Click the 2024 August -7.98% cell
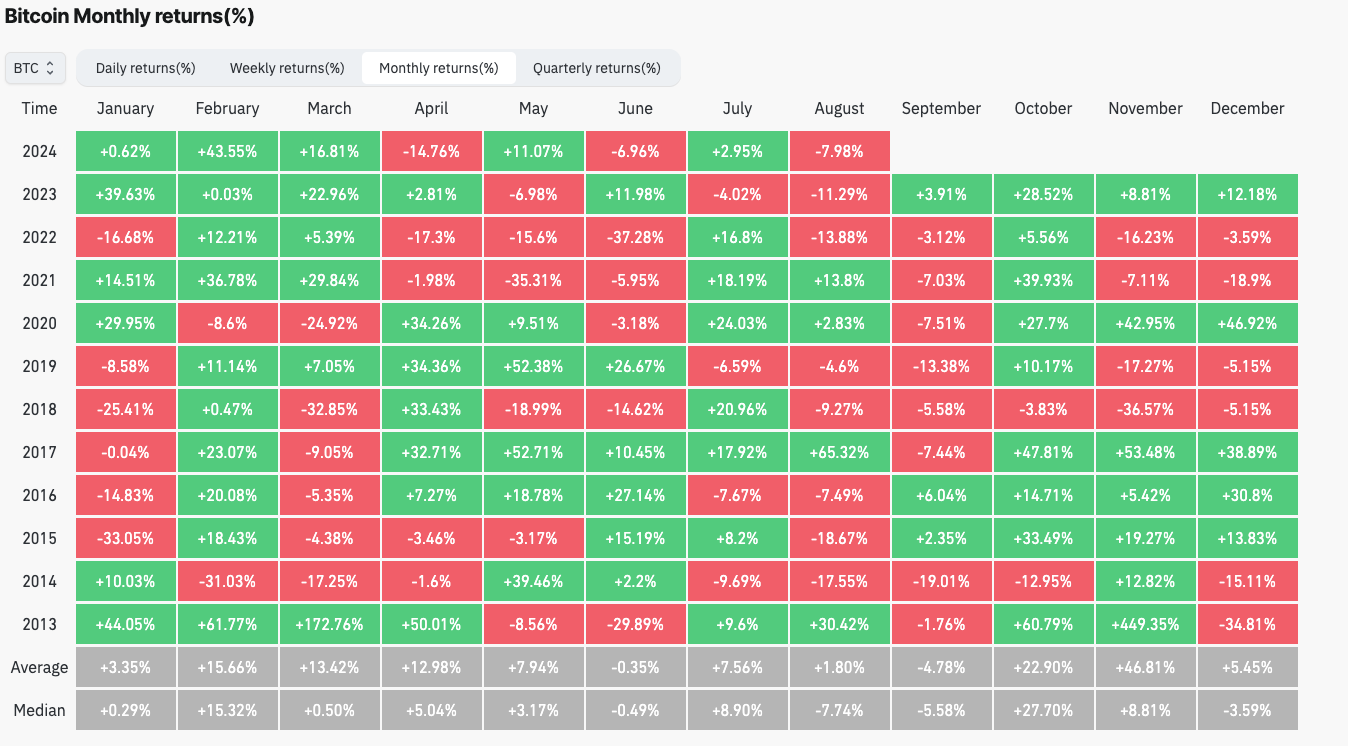Screen dimensions: 1348x746 tap(839, 152)
